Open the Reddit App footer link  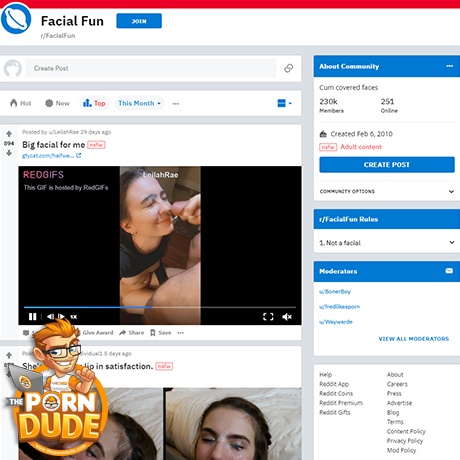334,384
